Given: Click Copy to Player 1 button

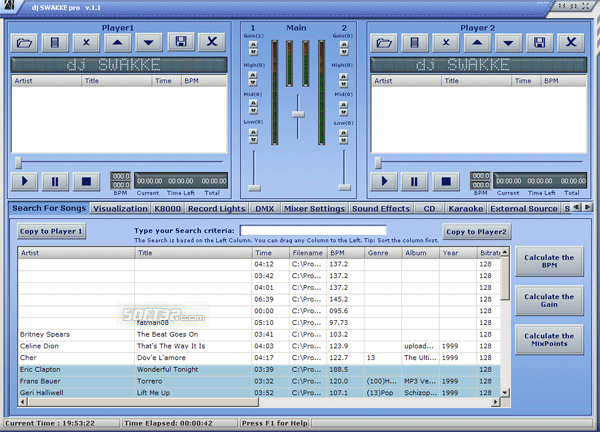Looking at the screenshot, I should [51, 231].
